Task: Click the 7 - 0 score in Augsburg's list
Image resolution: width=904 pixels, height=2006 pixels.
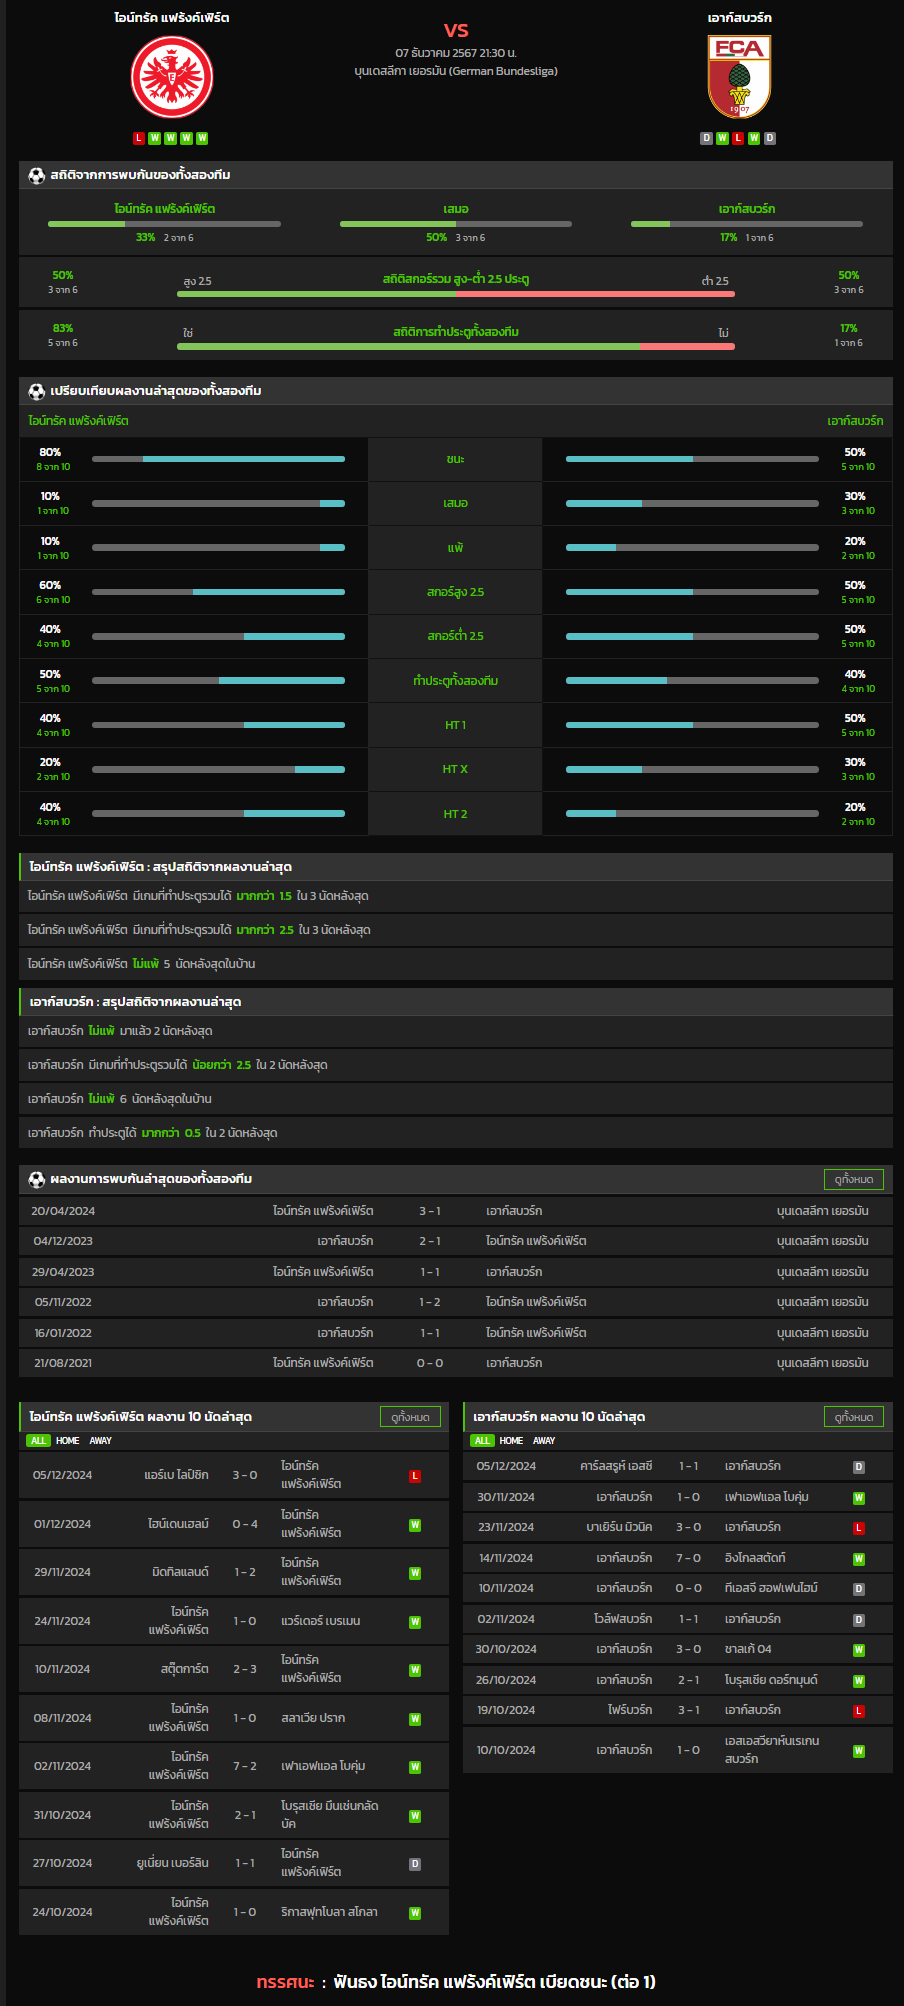Action: tap(688, 1558)
